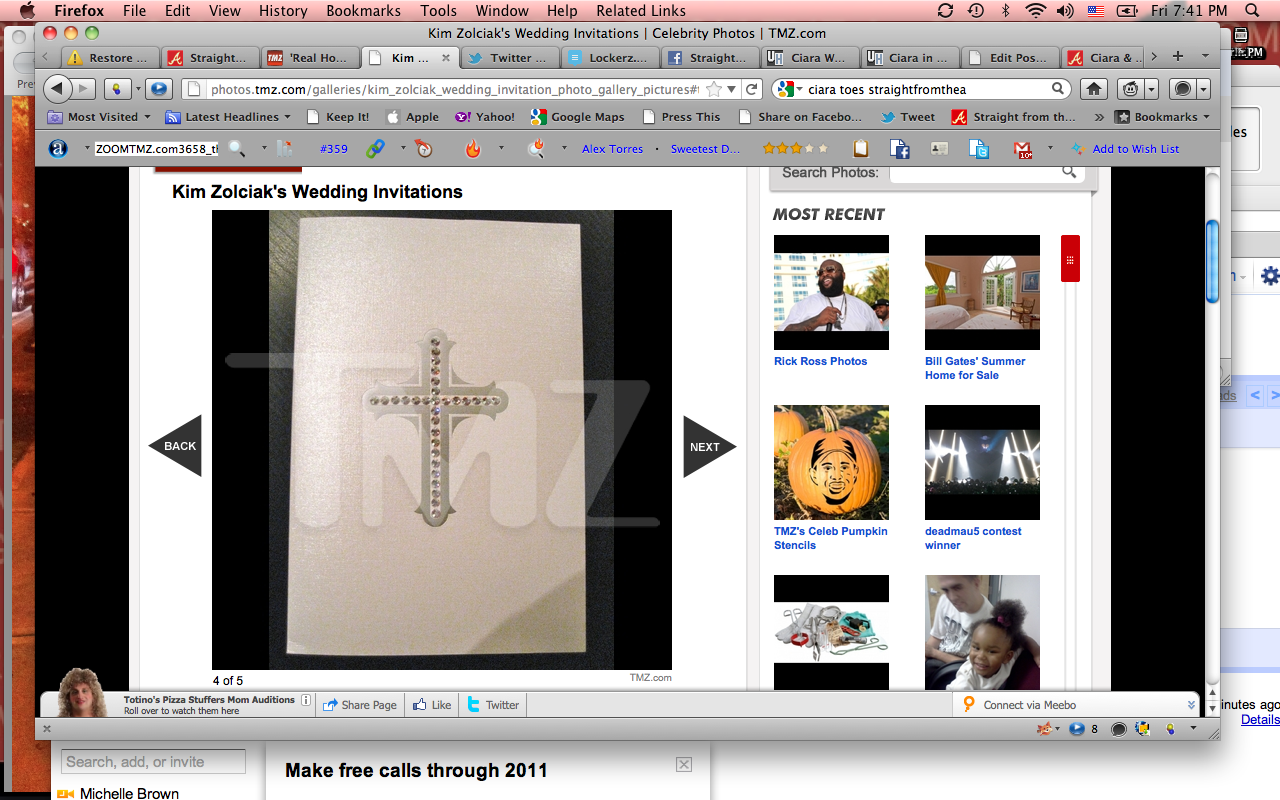This screenshot has height=800, width=1280.
Task: Click the Gmail icon in the toolbar
Action: pos(1023,149)
